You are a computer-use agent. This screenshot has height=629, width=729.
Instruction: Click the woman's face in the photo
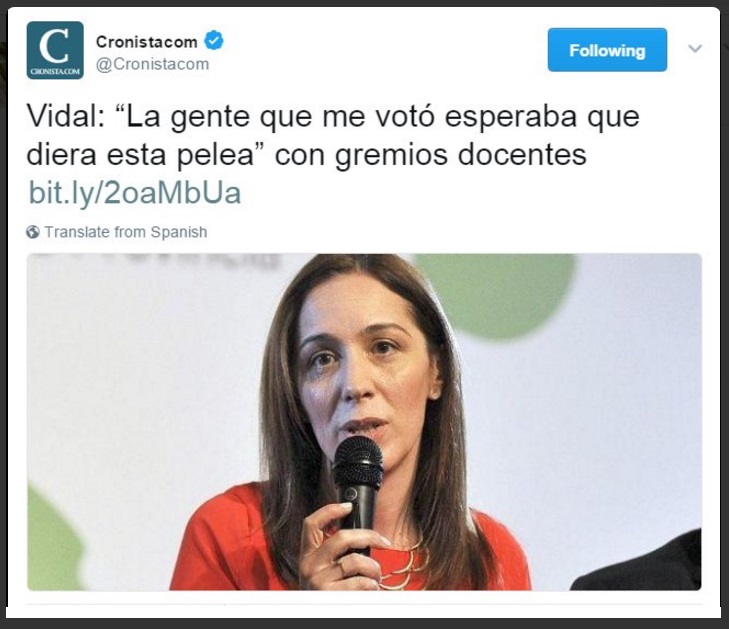pyautogui.click(x=365, y=372)
